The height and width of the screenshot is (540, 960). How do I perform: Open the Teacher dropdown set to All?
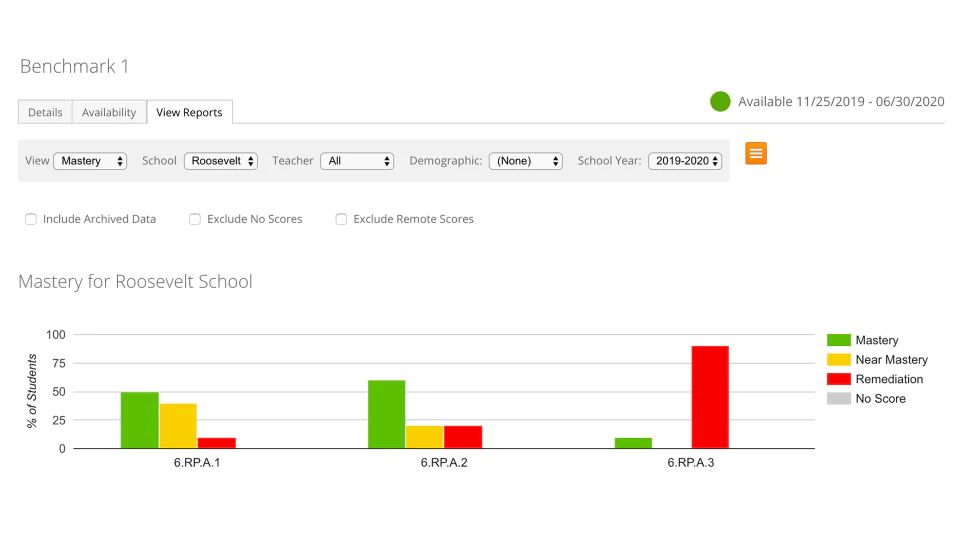coord(357,161)
